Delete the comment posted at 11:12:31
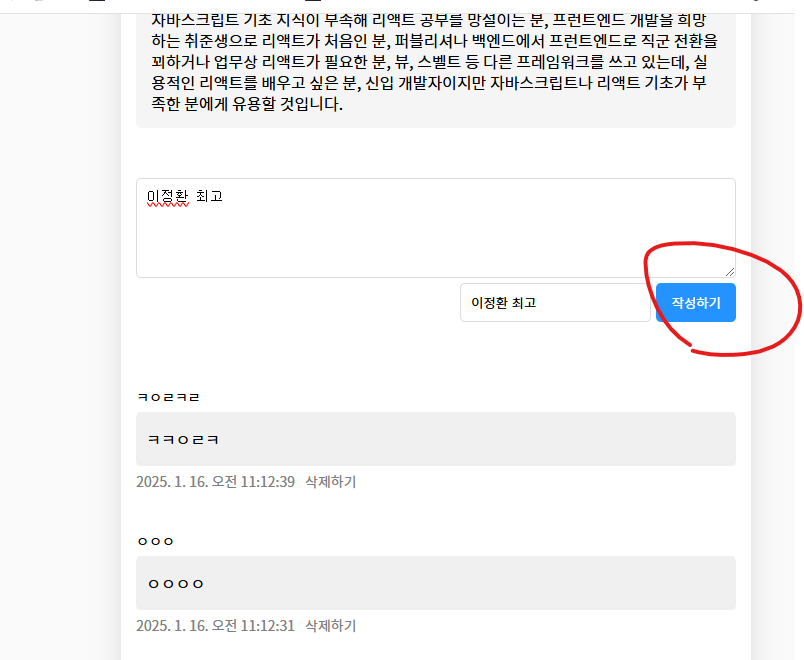The height and width of the screenshot is (660, 804). coord(330,626)
